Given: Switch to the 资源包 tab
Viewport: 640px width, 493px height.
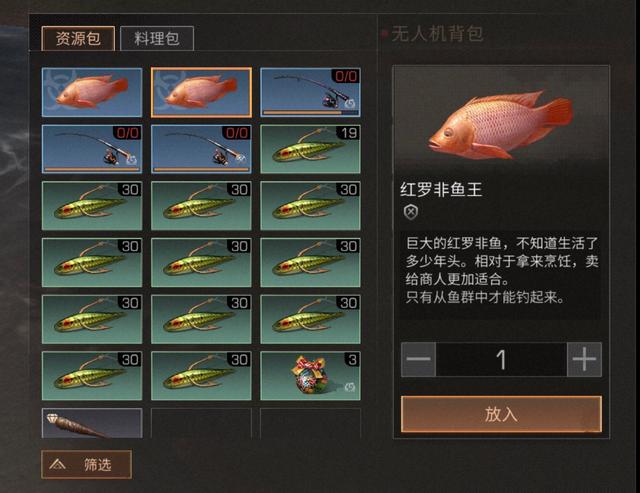Looking at the screenshot, I should [x=78, y=38].
